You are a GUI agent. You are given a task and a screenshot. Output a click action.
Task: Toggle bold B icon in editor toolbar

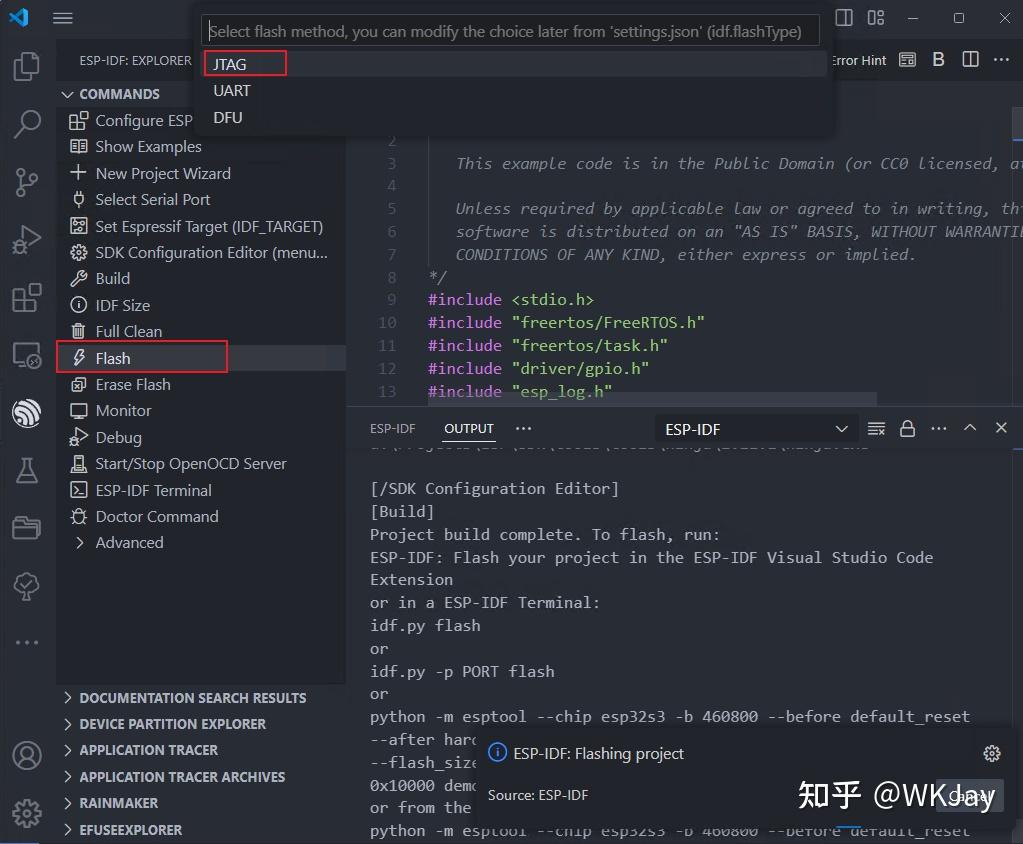point(938,59)
